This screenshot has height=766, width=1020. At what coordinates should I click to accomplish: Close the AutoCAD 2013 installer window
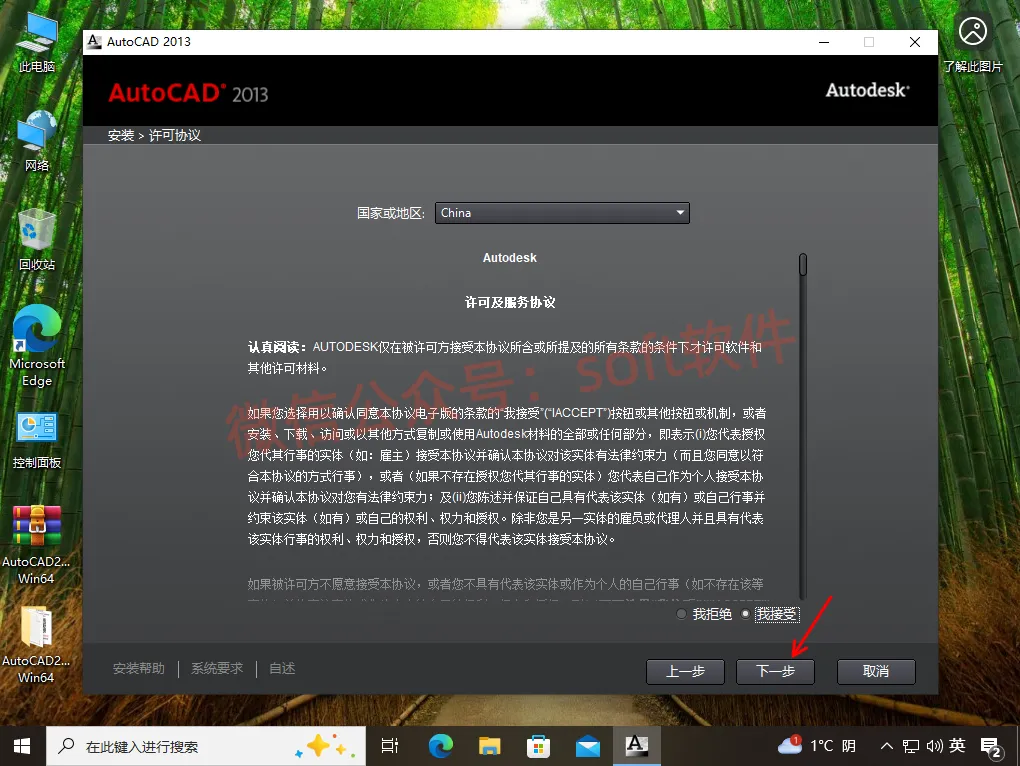point(915,42)
